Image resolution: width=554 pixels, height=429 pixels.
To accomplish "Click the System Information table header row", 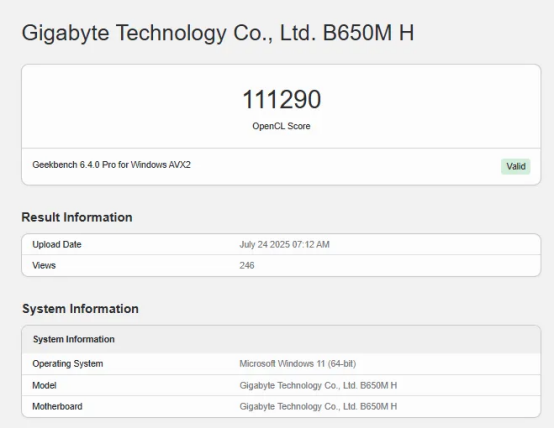I will coord(281,339).
